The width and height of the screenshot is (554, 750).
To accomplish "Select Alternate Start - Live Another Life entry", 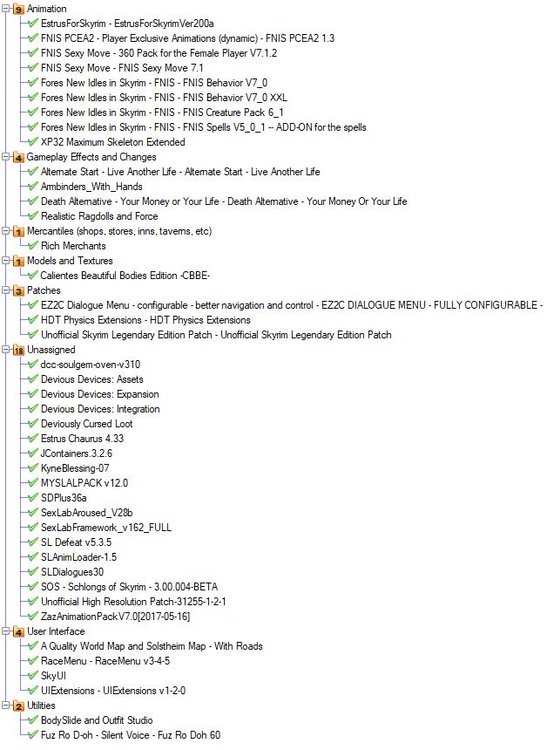I will tap(180, 172).
